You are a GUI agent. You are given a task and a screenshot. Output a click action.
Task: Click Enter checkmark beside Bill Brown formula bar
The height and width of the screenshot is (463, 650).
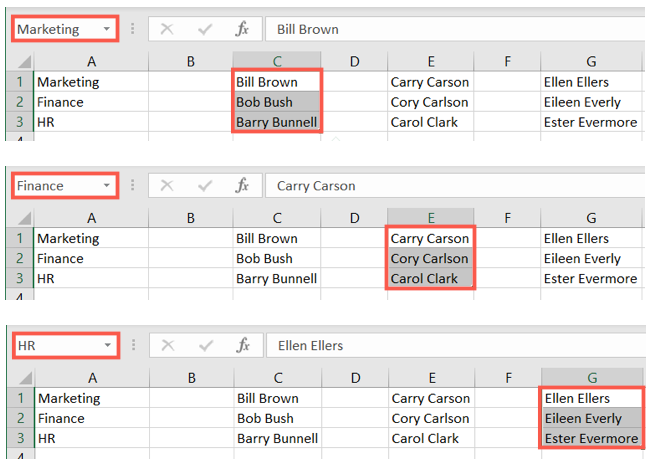coord(204,29)
